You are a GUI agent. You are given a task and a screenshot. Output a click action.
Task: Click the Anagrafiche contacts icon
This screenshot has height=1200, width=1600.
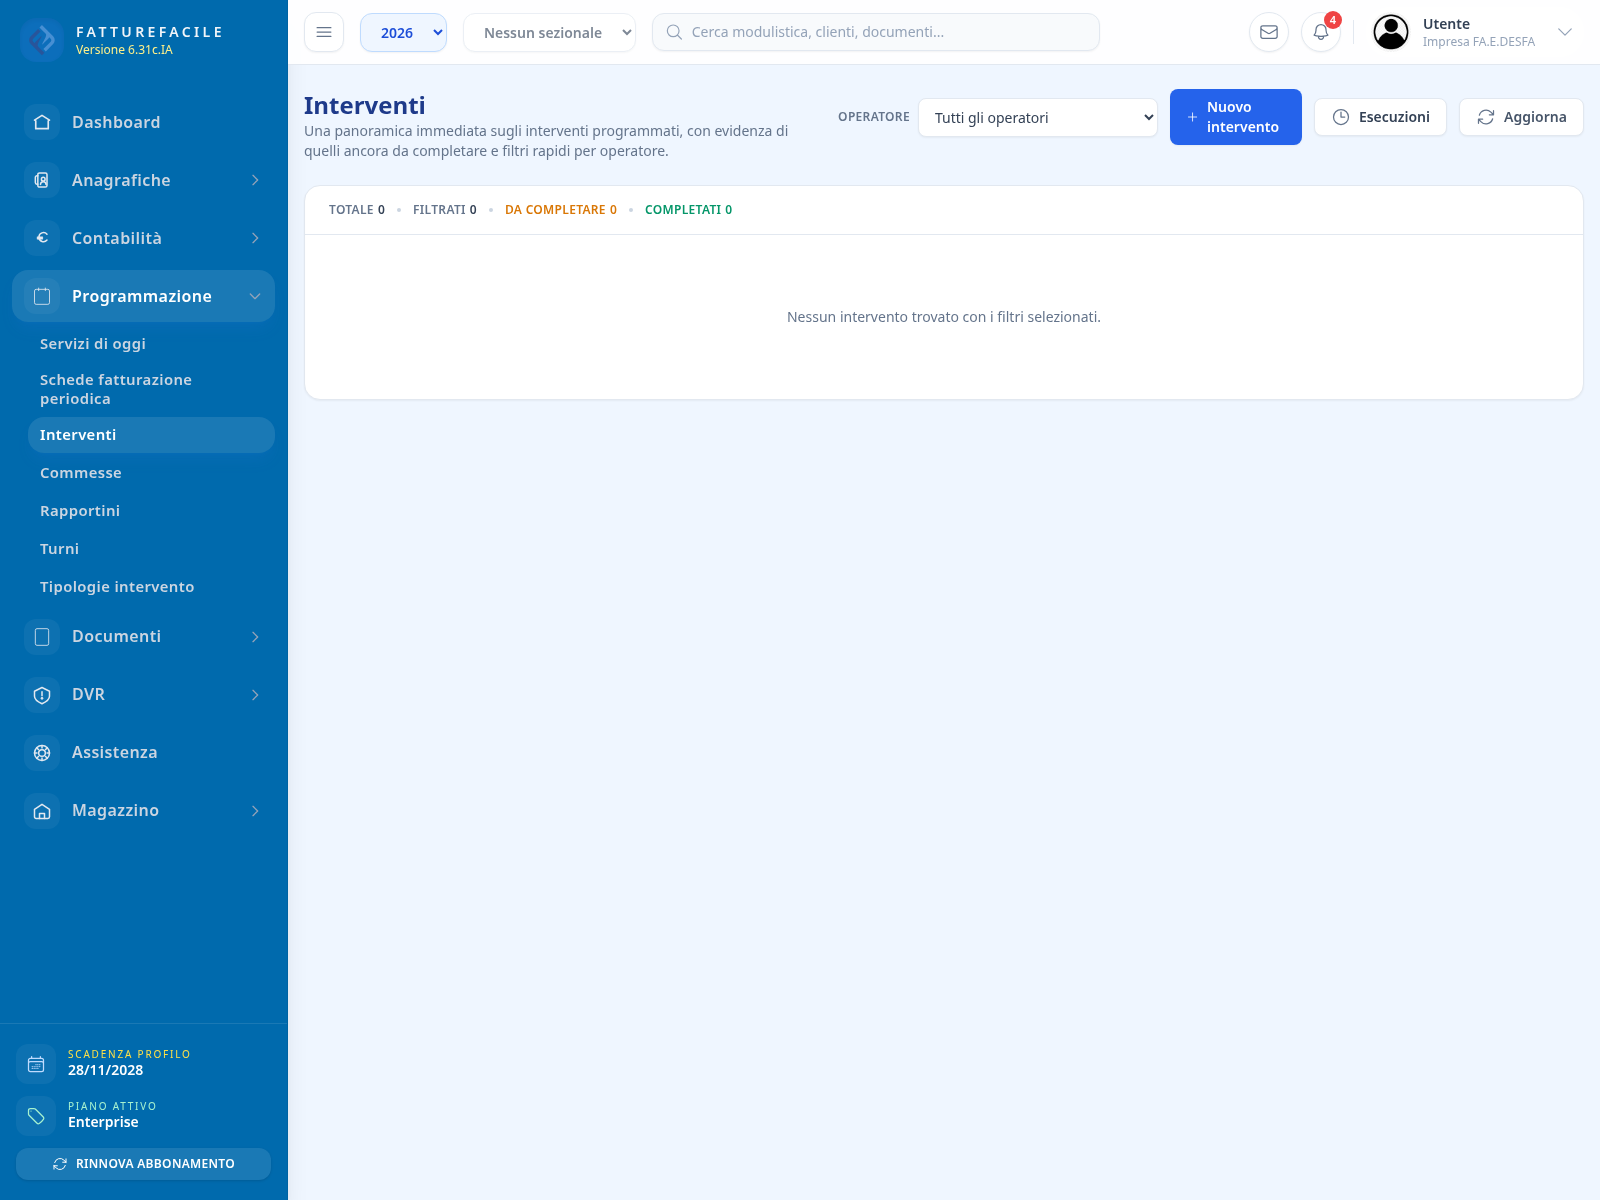(x=42, y=180)
